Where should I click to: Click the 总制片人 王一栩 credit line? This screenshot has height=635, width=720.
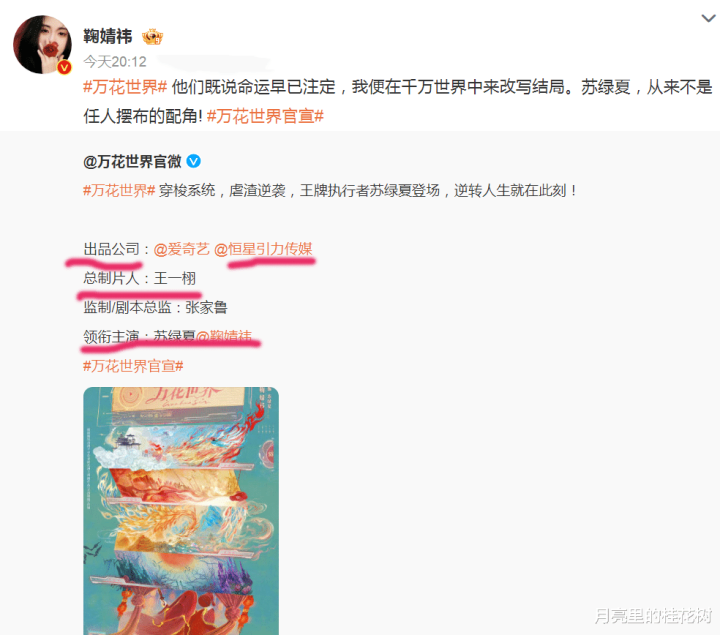pos(140,278)
